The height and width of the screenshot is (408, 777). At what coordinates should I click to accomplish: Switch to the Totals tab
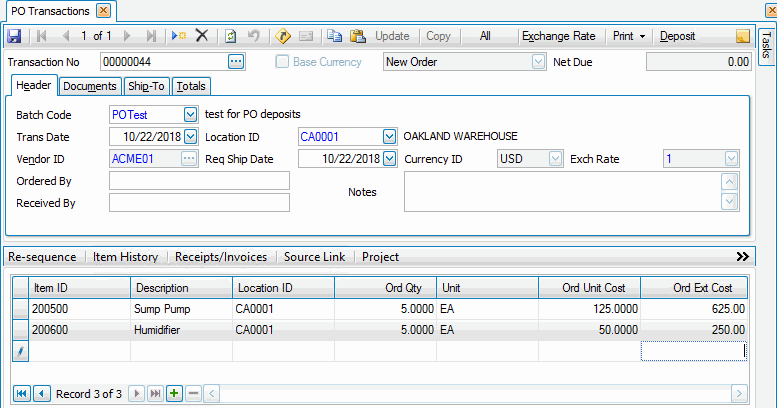191,86
